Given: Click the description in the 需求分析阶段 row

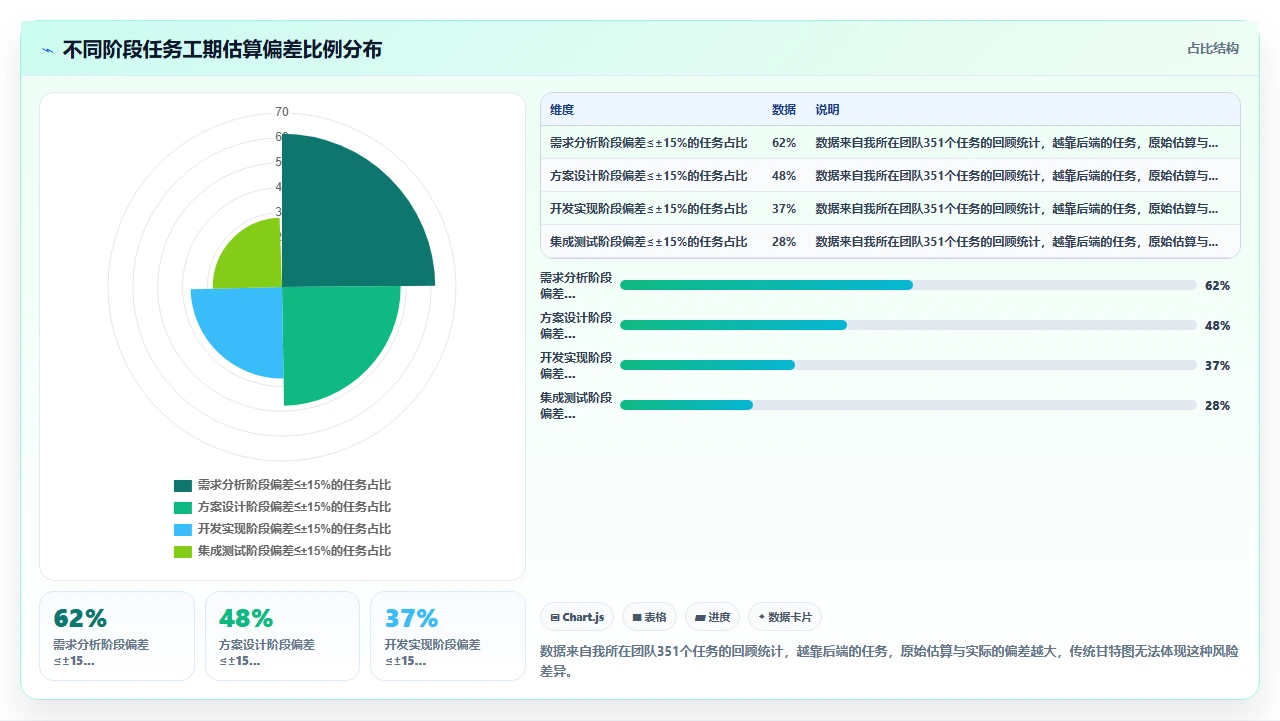Looking at the screenshot, I should click(1017, 143).
